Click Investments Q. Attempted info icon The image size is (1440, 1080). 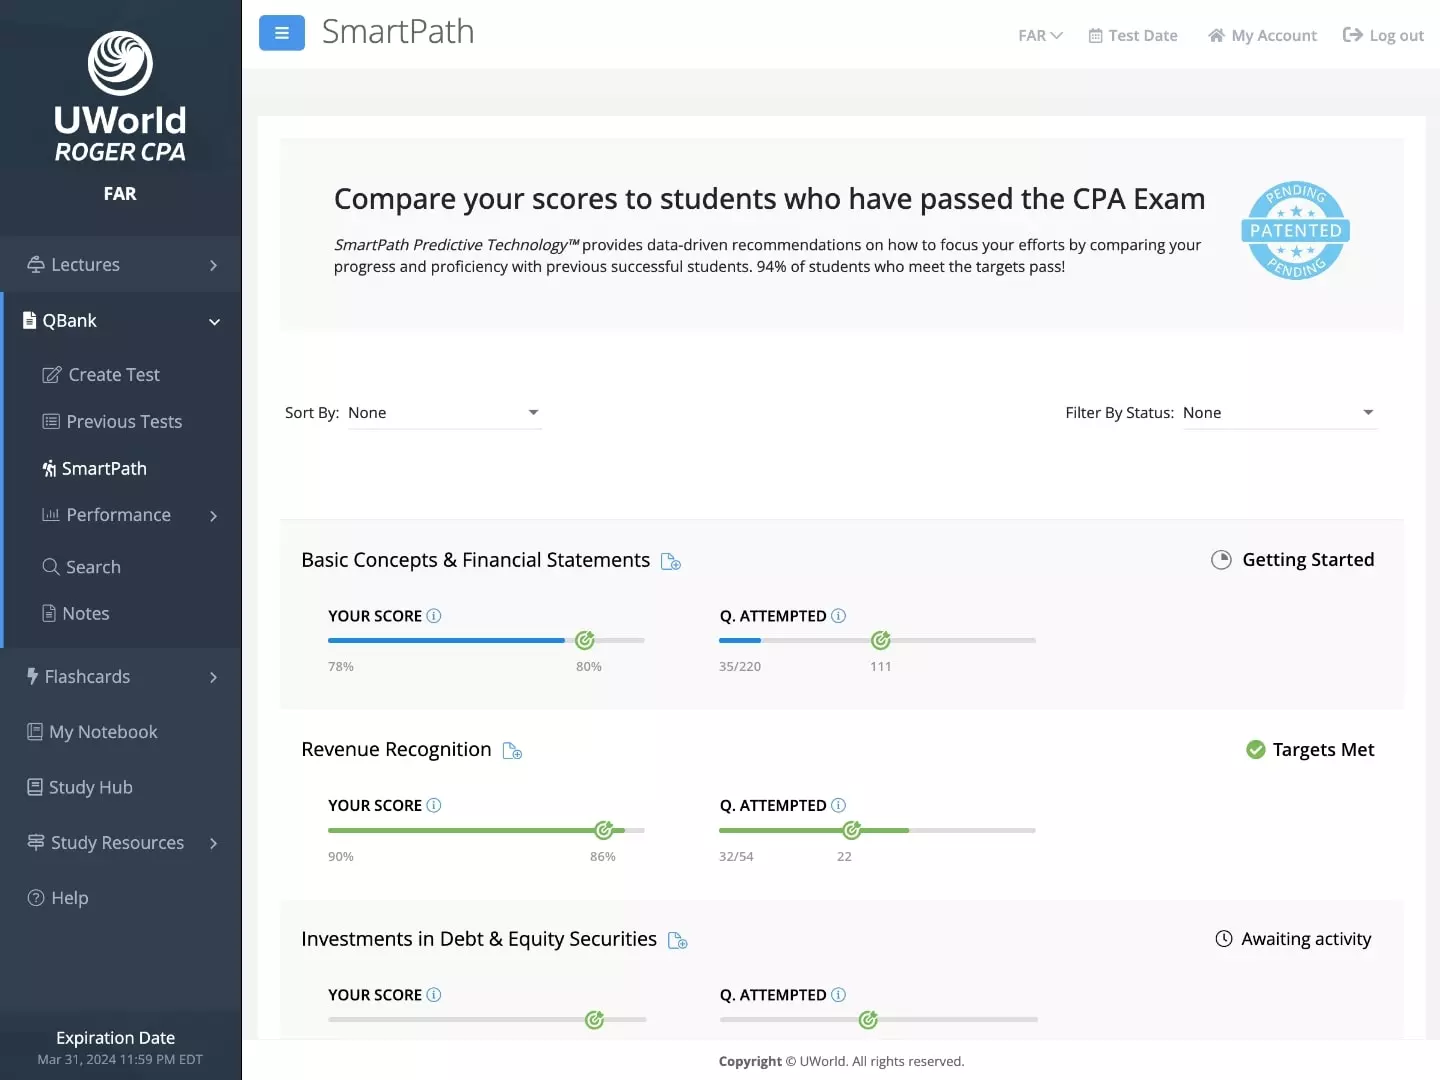click(x=839, y=995)
